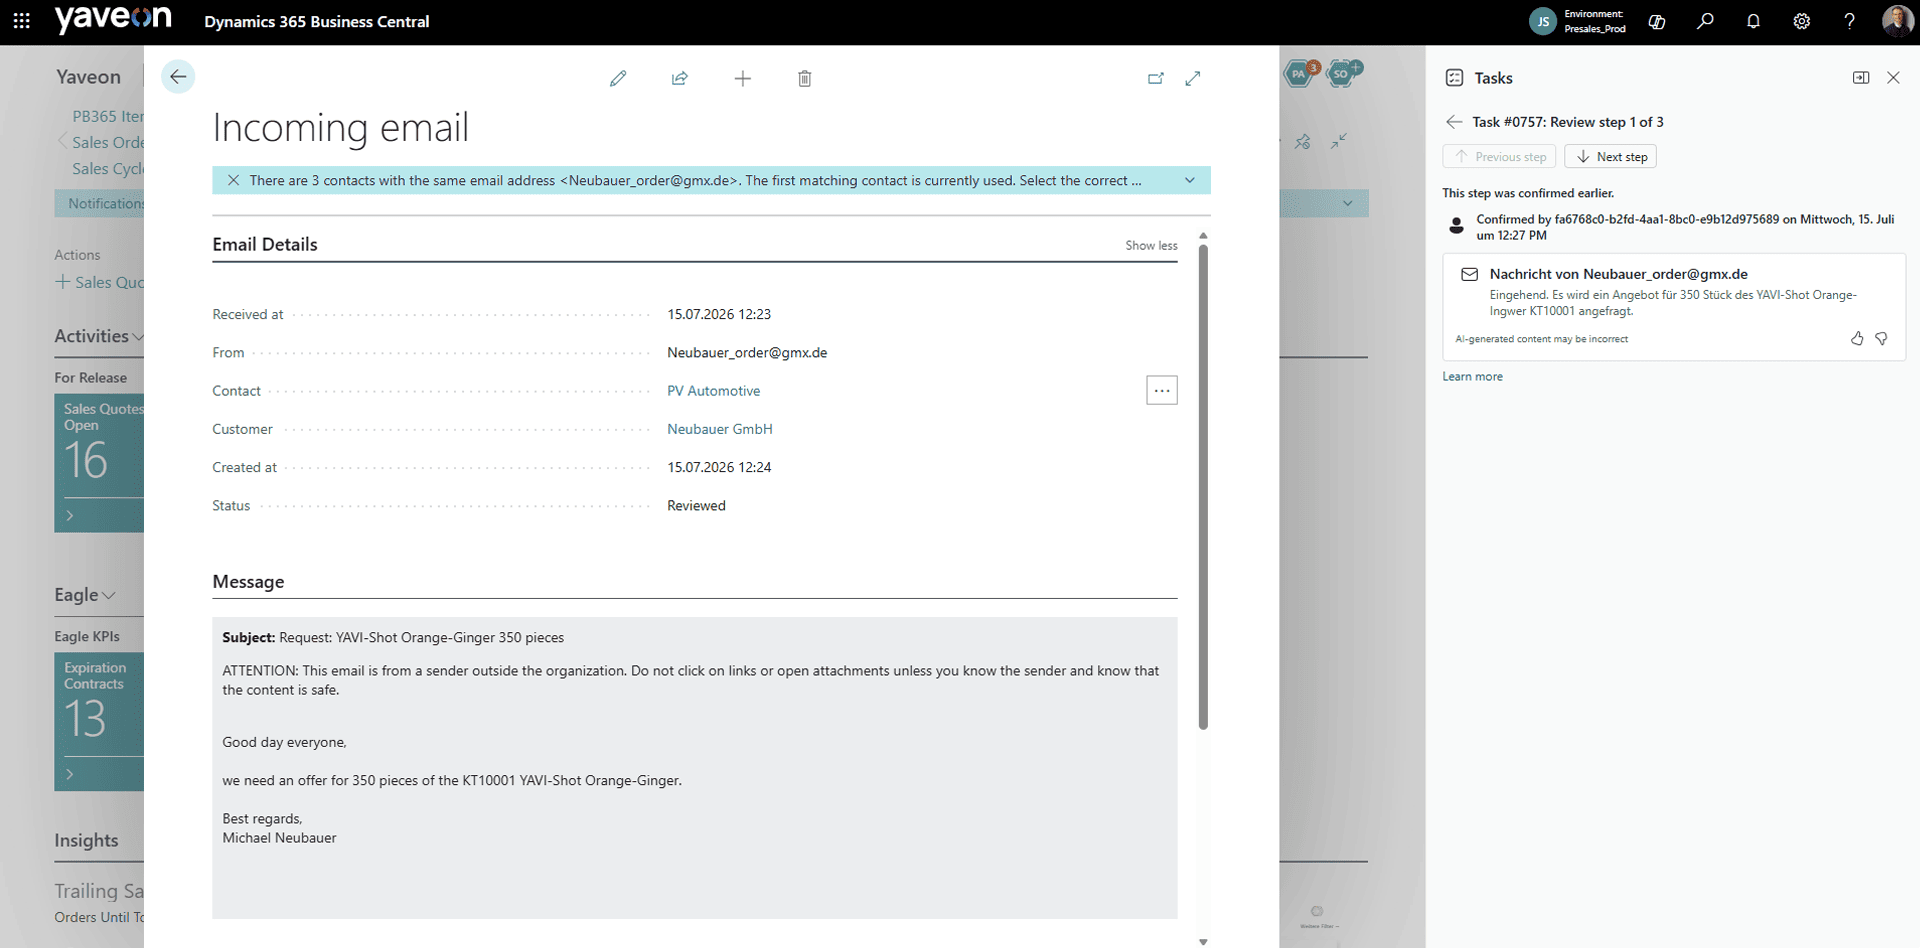Click the expand to full page icon

1193,78
